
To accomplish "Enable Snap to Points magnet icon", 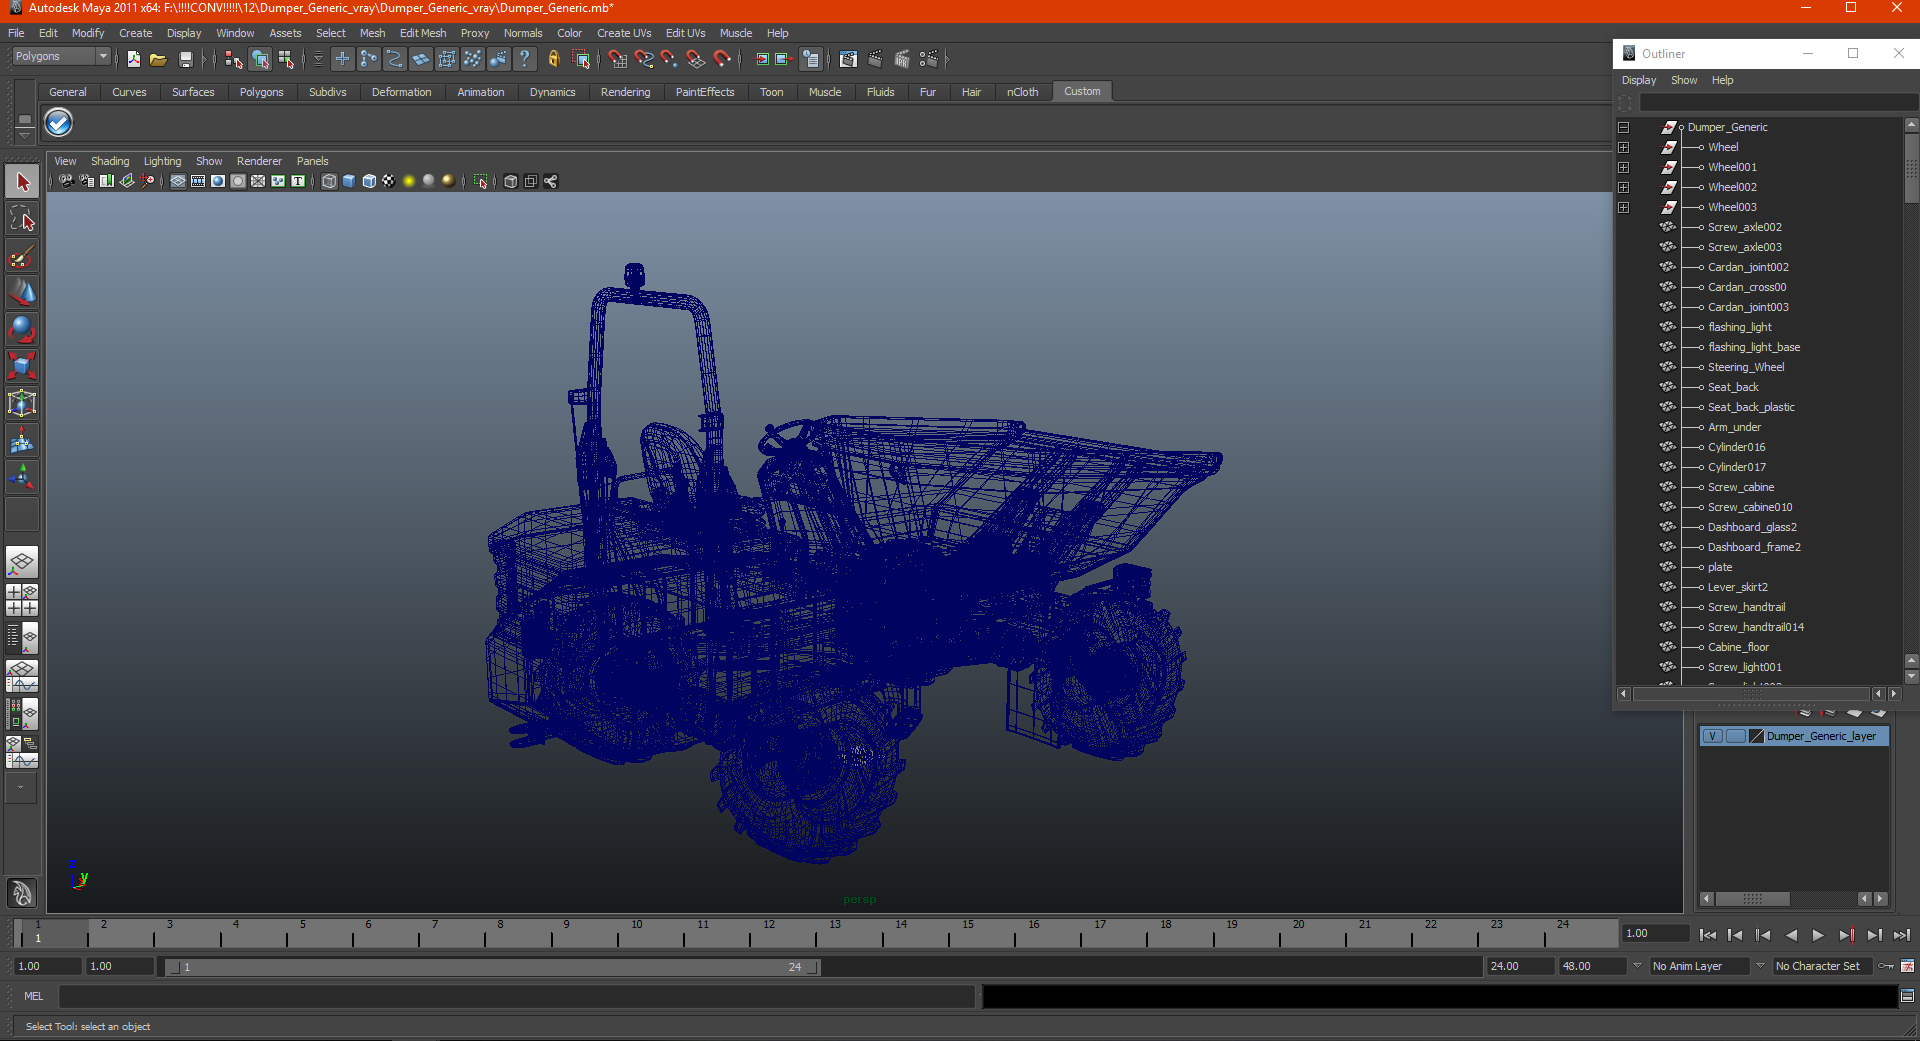I will pyautogui.click(x=670, y=59).
